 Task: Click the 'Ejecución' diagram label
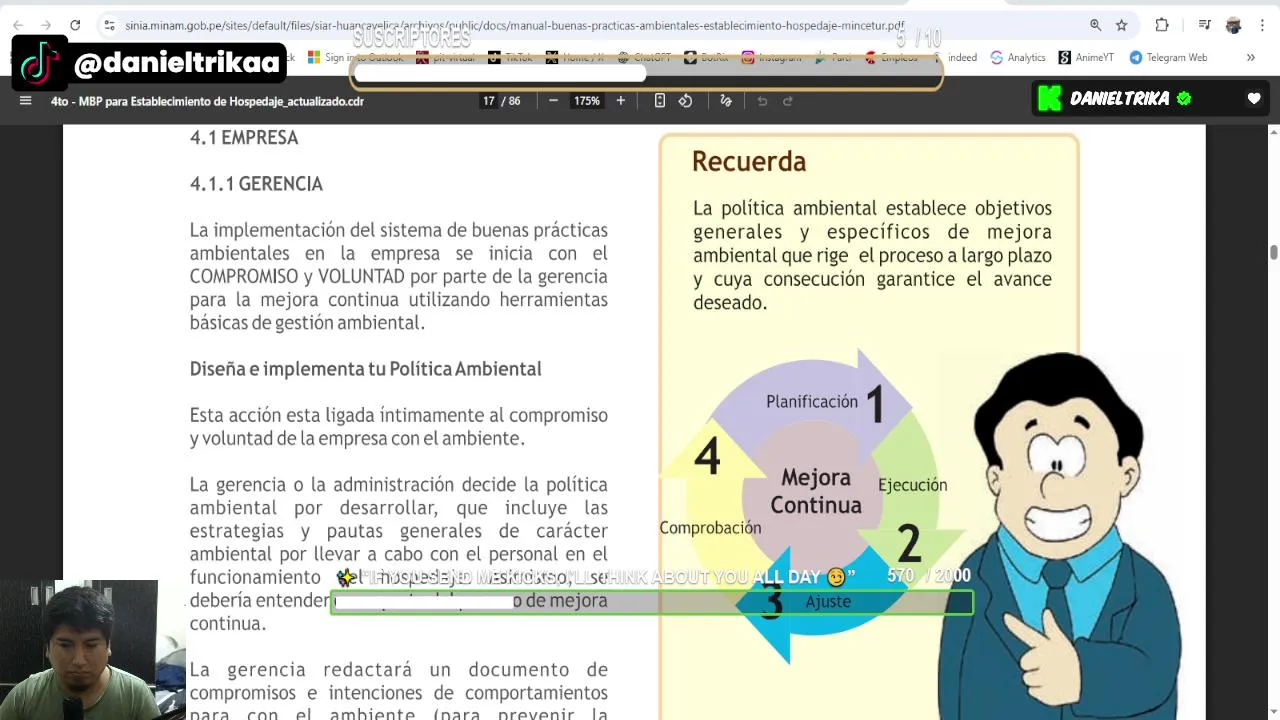(x=912, y=485)
